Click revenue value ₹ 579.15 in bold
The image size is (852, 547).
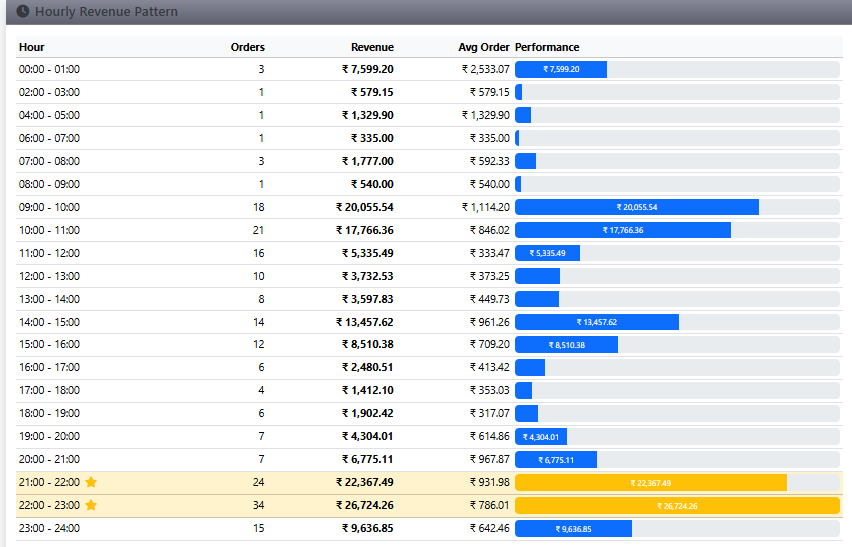tap(372, 92)
